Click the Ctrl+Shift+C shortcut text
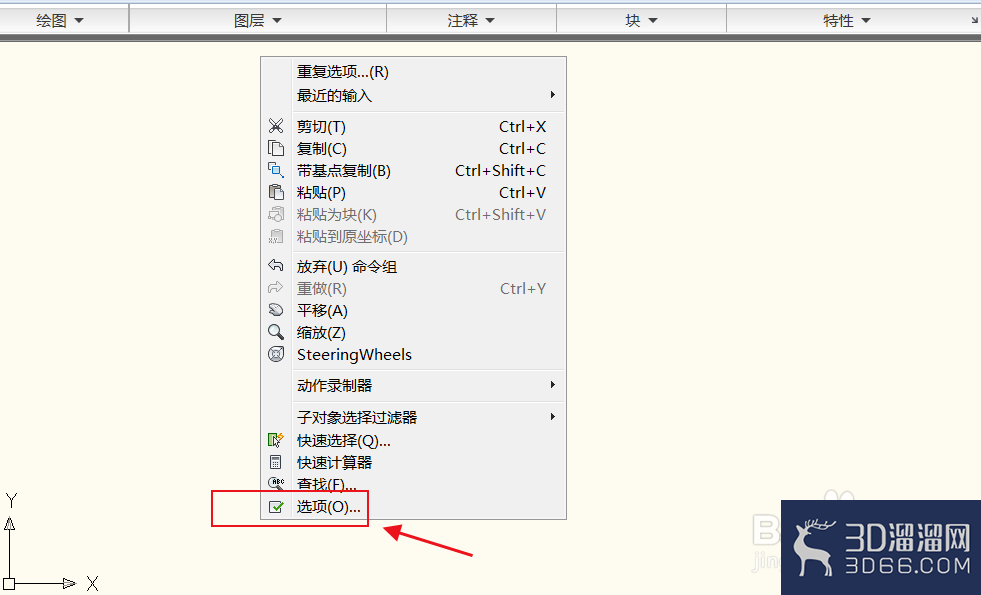Image resolution: width=981 pixels, height=595 pixels. pyautogui.click(x=501, y=171)
